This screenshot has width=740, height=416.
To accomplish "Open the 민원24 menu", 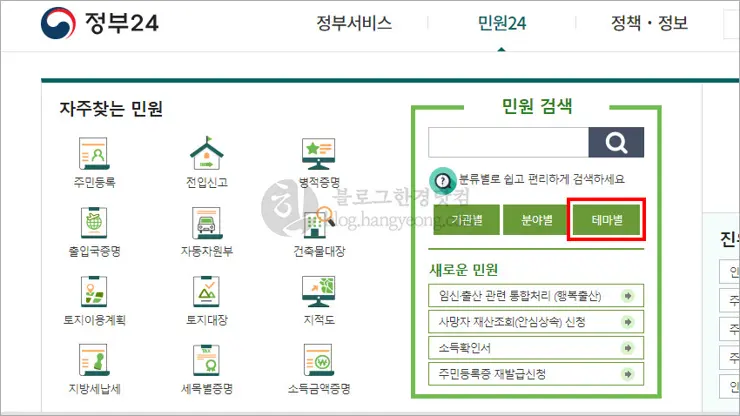I will pos(502,23).
